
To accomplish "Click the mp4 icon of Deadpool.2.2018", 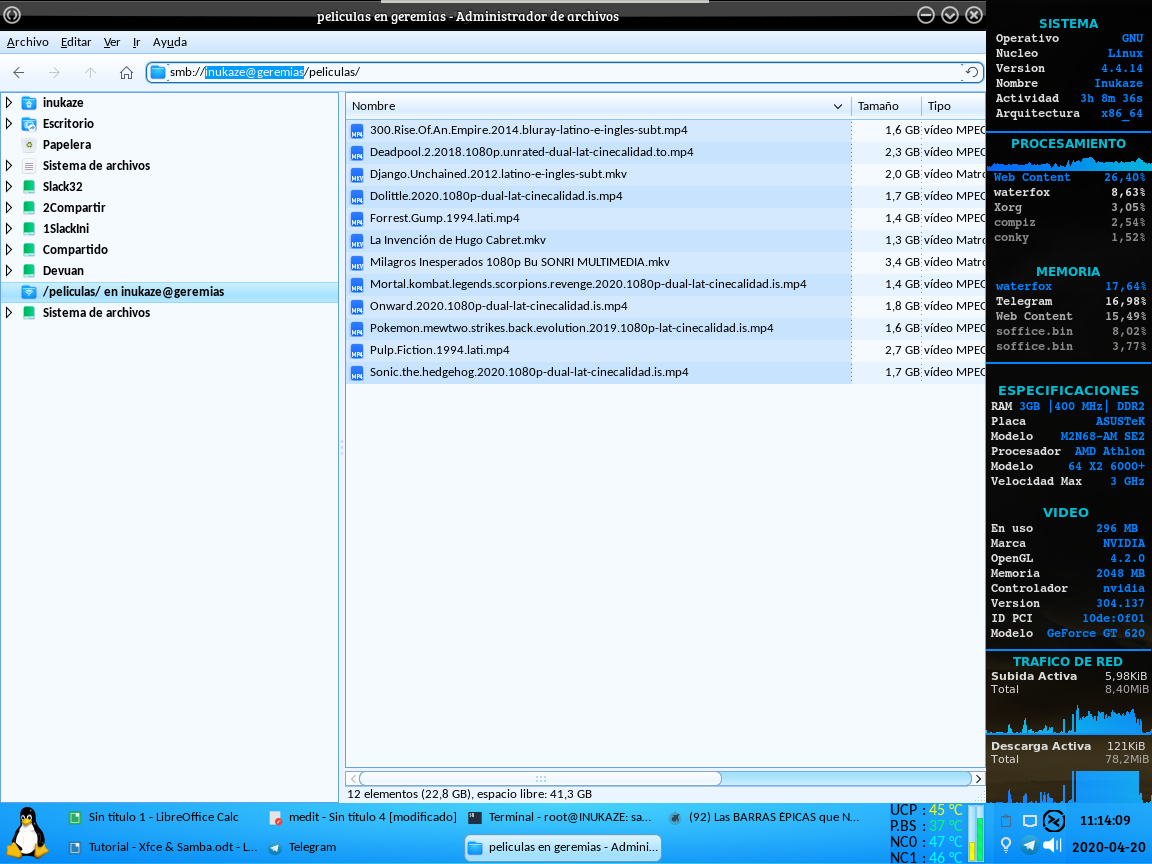I will click(x=357, y=153).
